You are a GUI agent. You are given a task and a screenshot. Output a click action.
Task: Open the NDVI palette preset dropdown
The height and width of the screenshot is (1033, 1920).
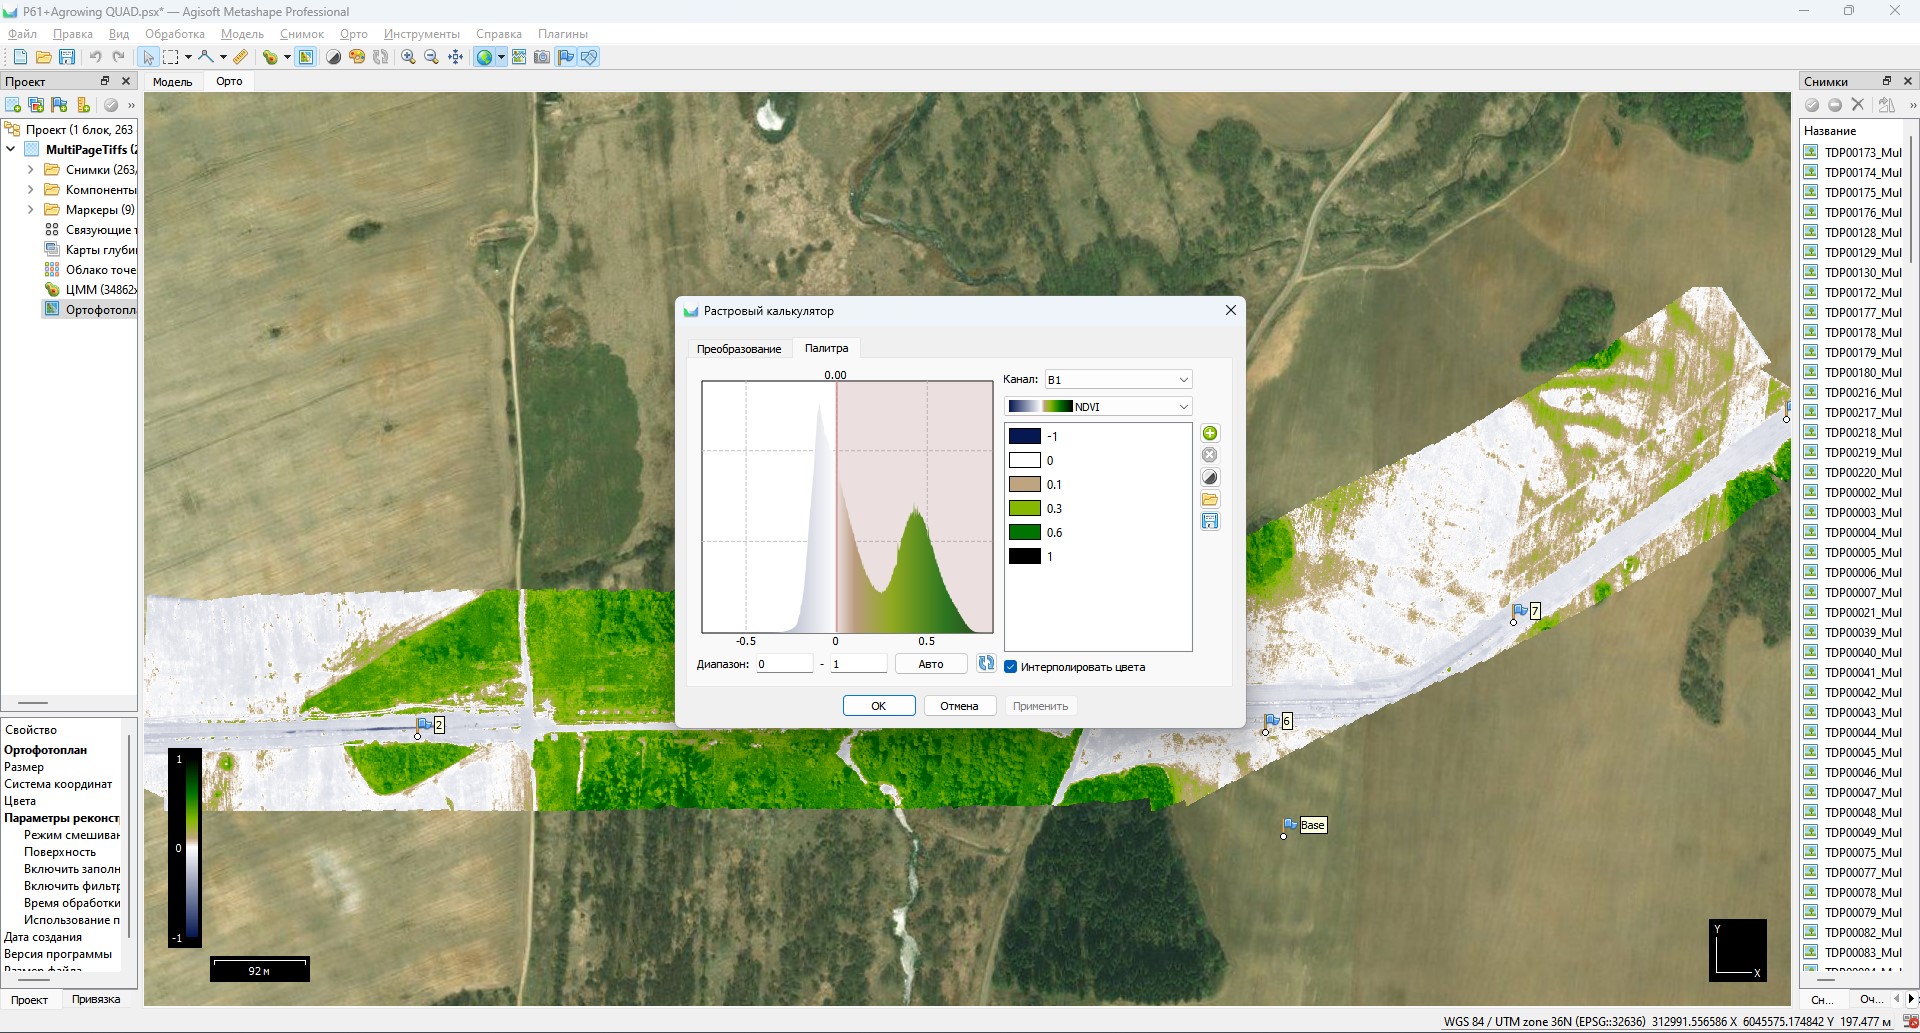pos(1098,406)
